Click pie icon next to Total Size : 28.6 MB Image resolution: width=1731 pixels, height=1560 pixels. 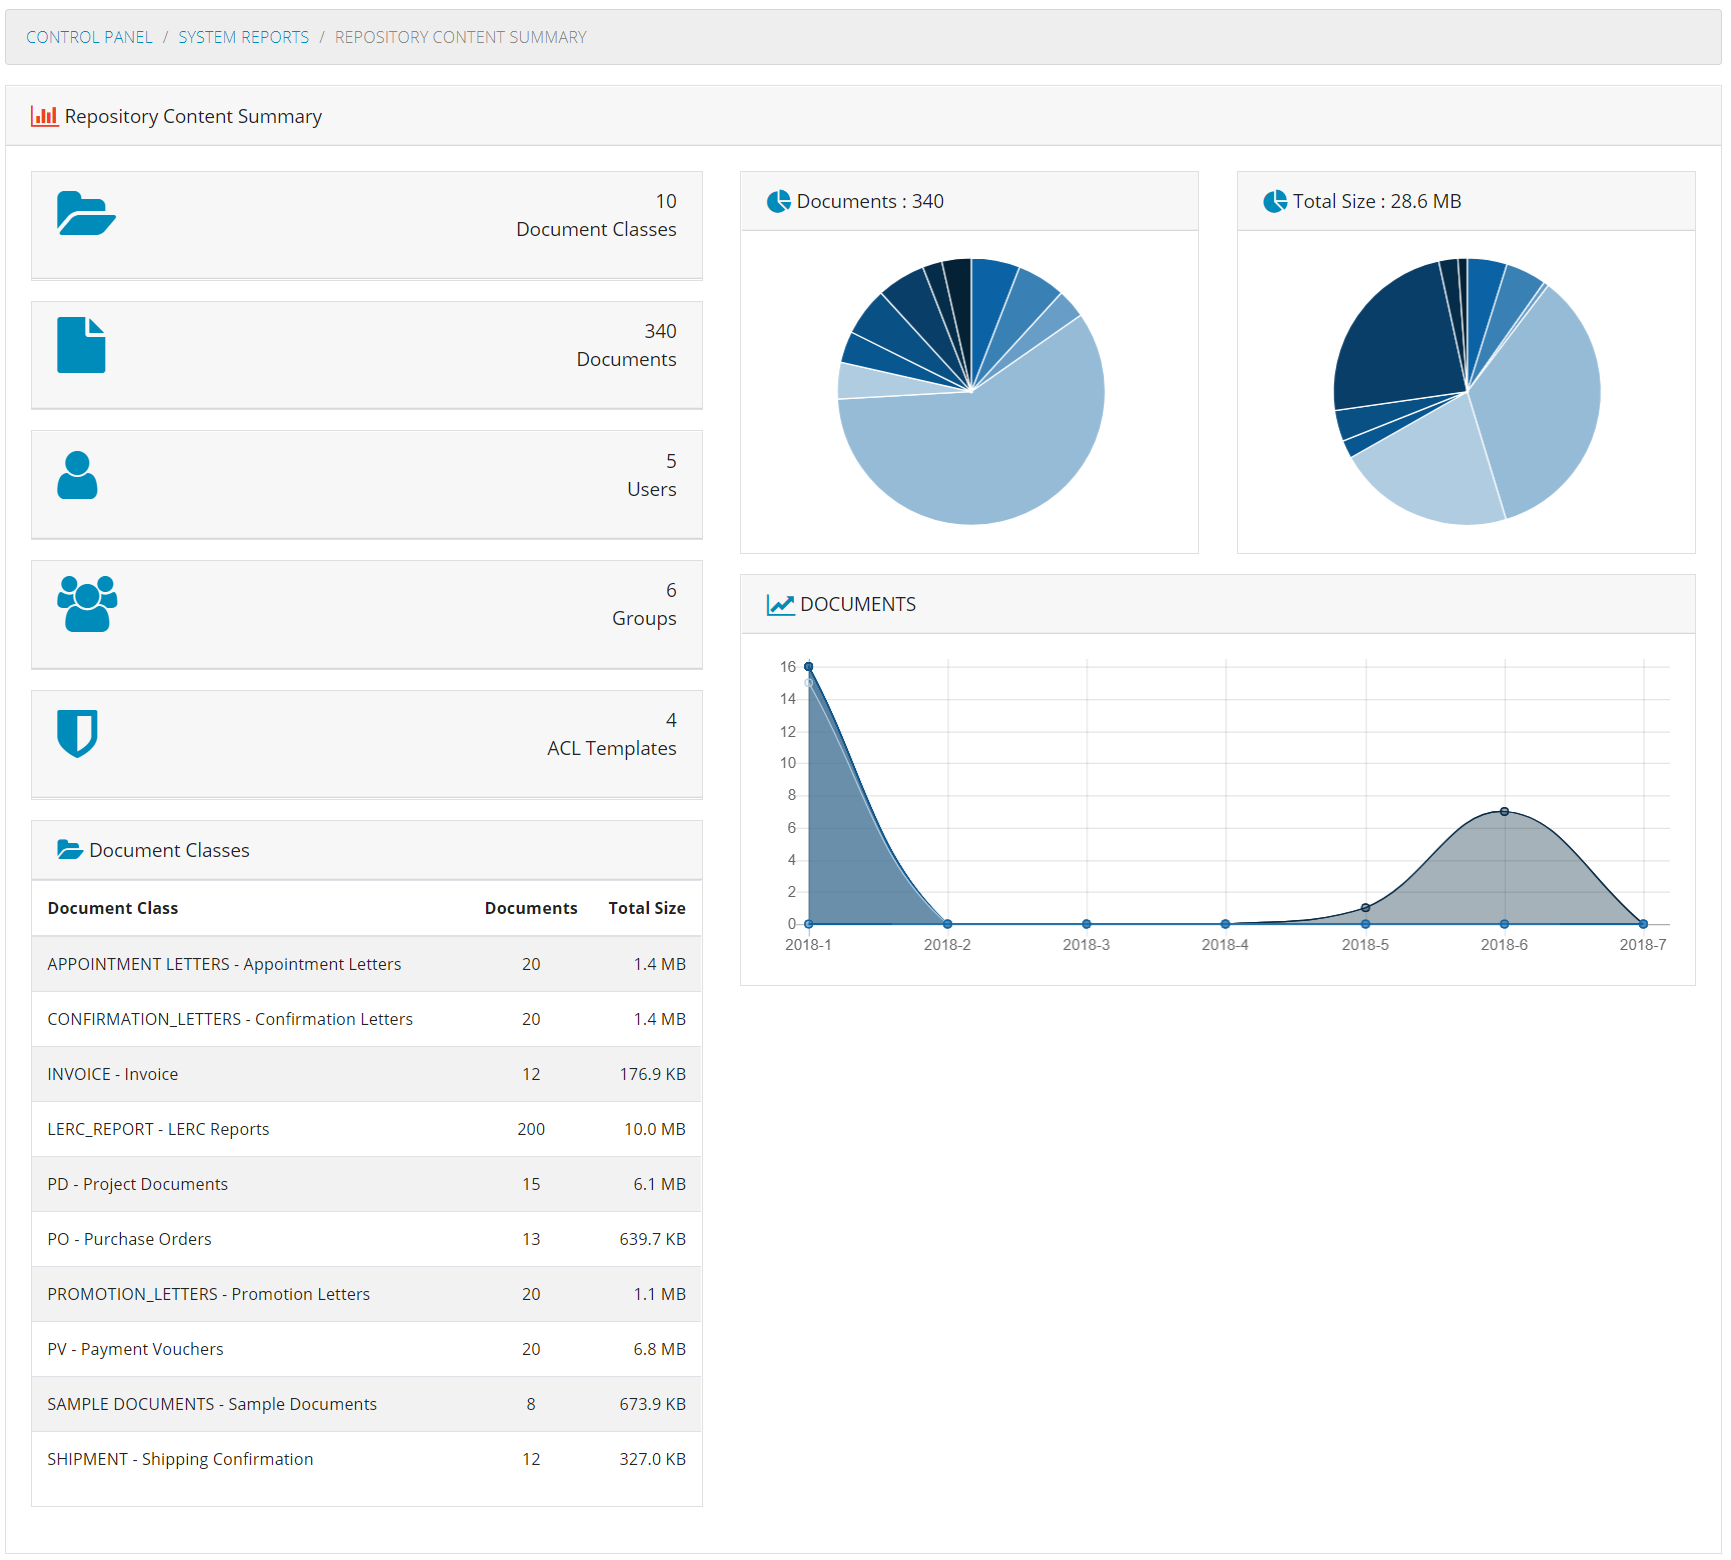pos(1275,201)
